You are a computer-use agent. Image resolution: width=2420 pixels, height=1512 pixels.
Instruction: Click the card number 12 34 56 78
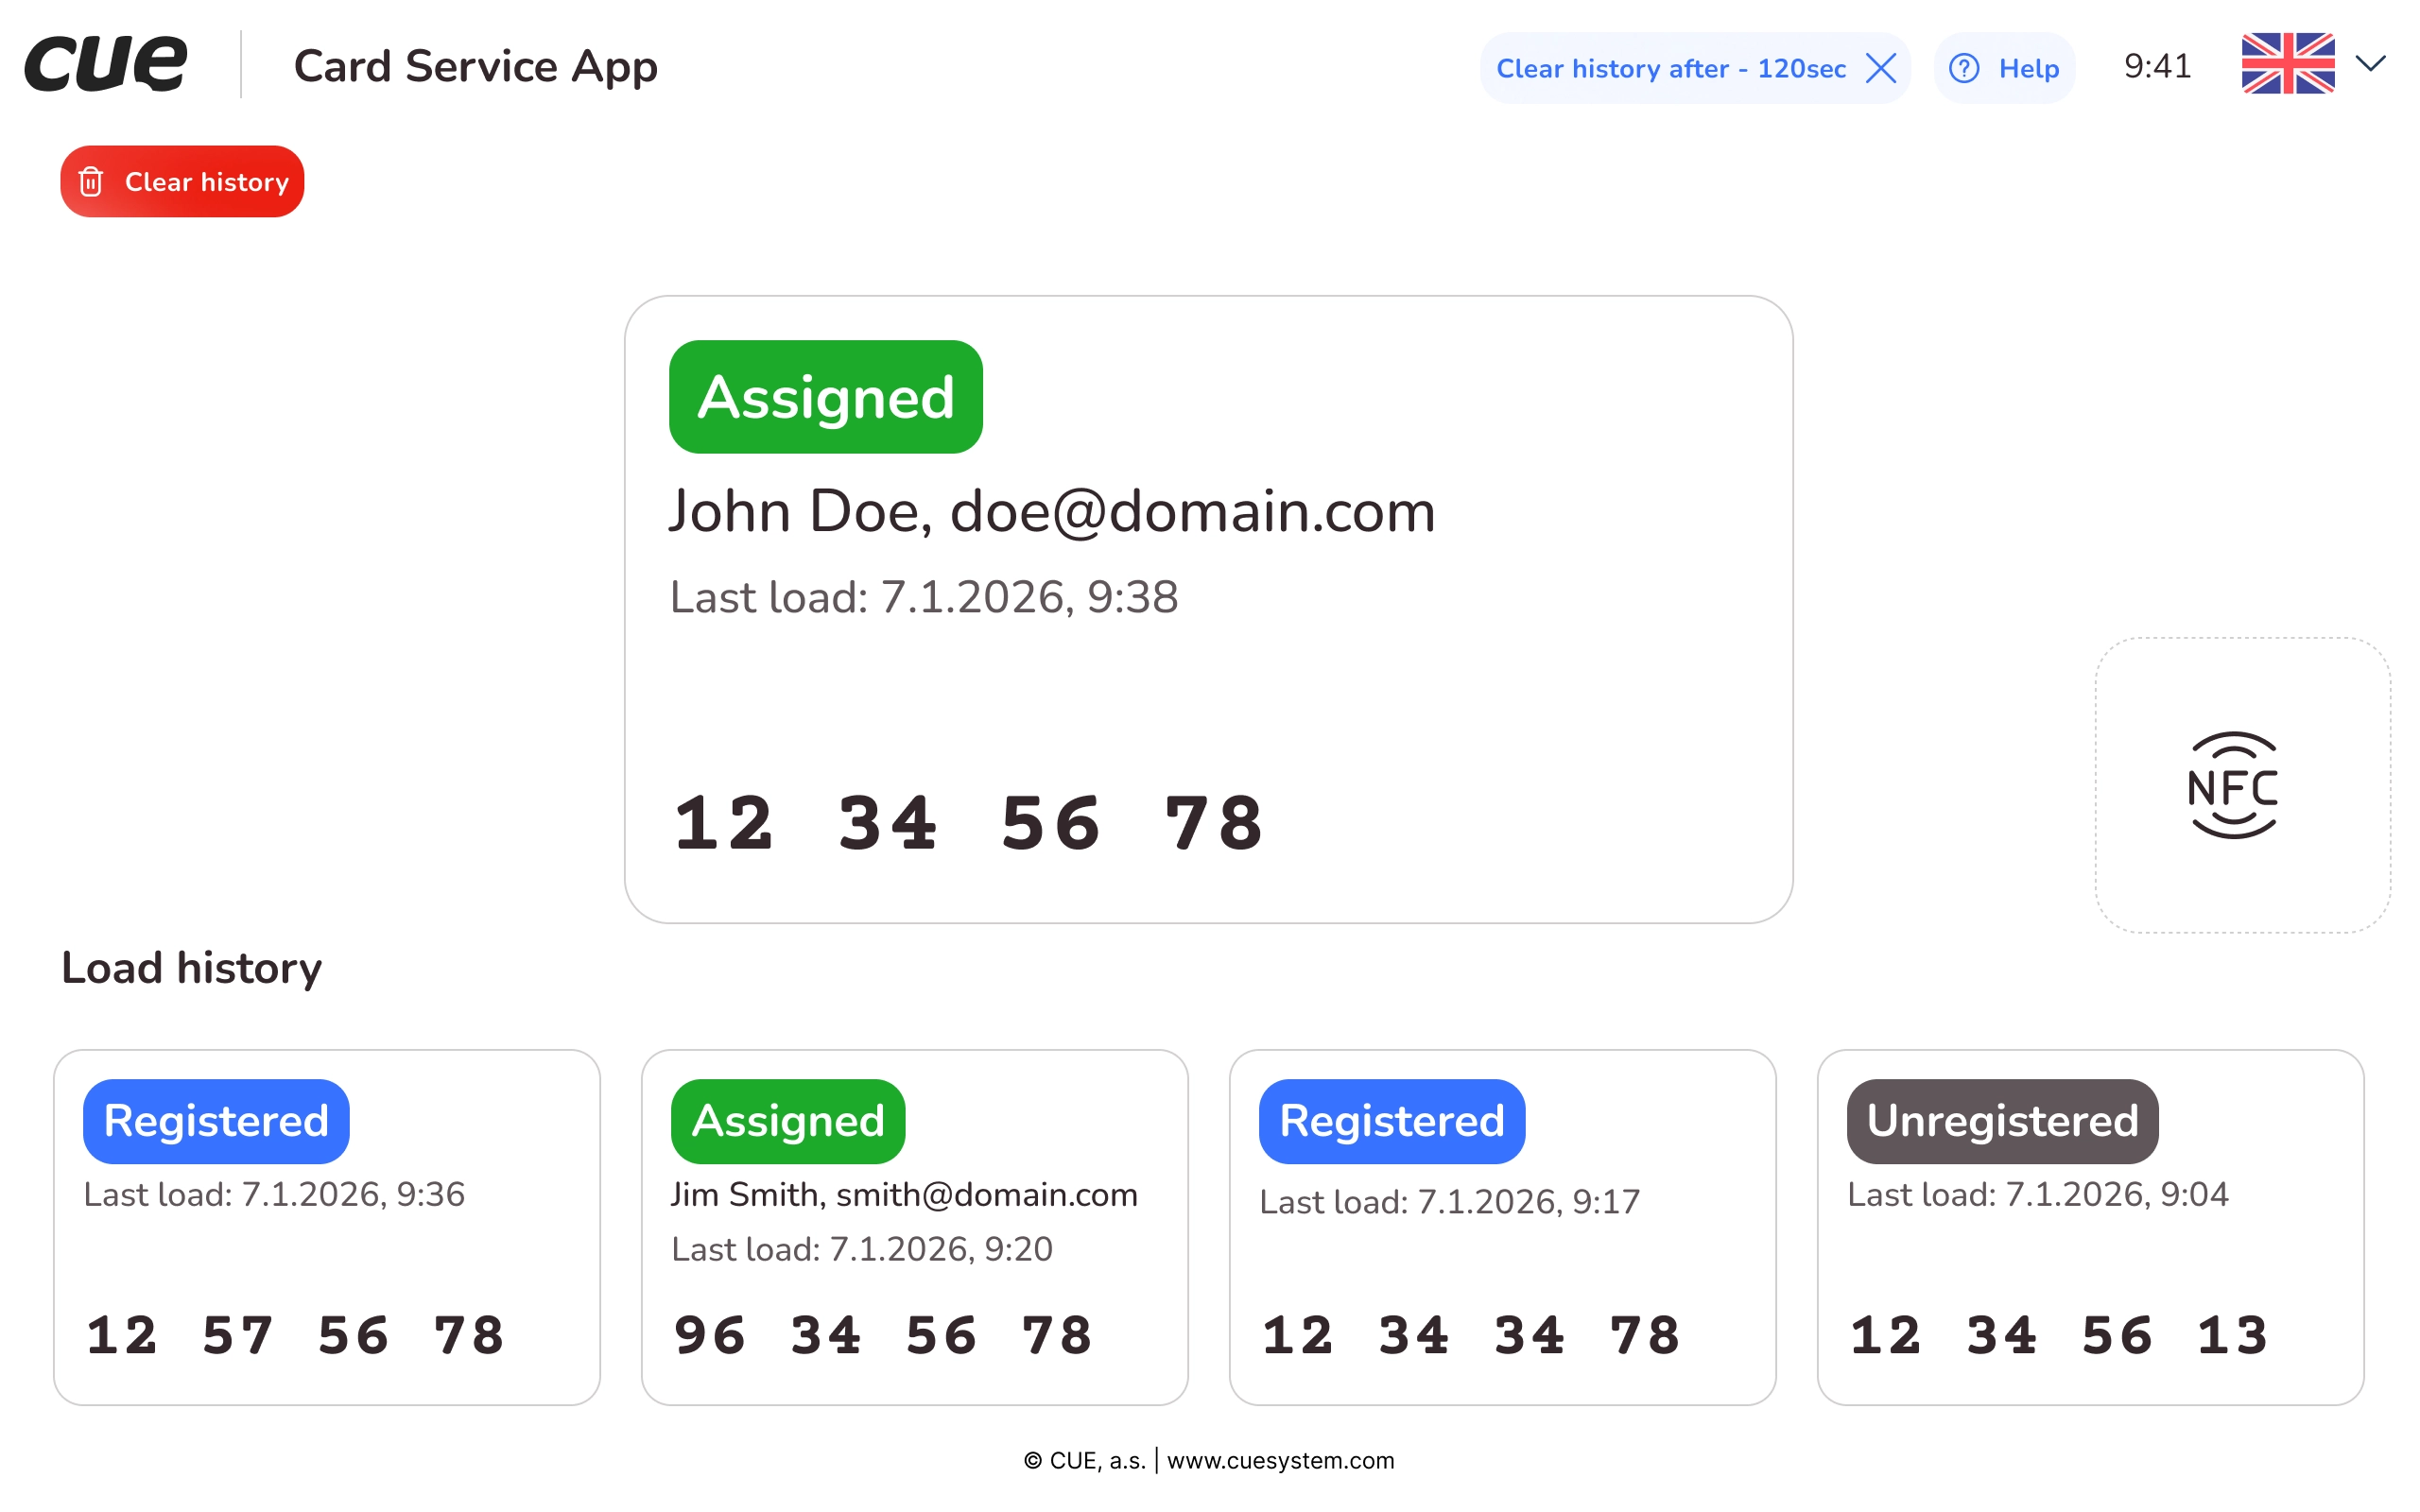click(968, 824)
